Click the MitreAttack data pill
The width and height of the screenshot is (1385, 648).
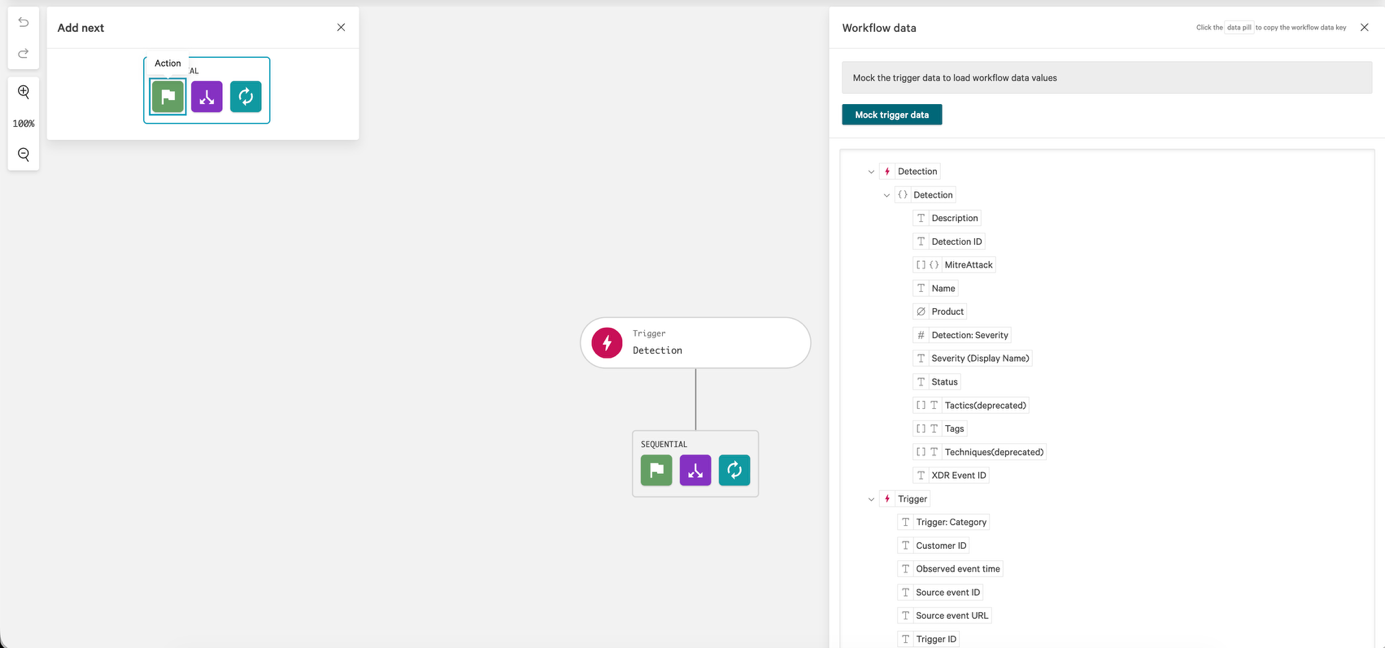coord(967,265)
